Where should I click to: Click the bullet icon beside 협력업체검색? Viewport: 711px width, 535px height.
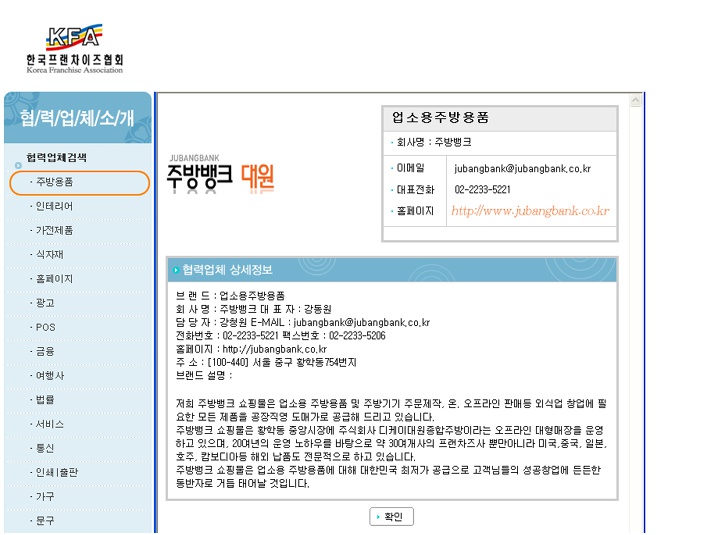[18, 163]
